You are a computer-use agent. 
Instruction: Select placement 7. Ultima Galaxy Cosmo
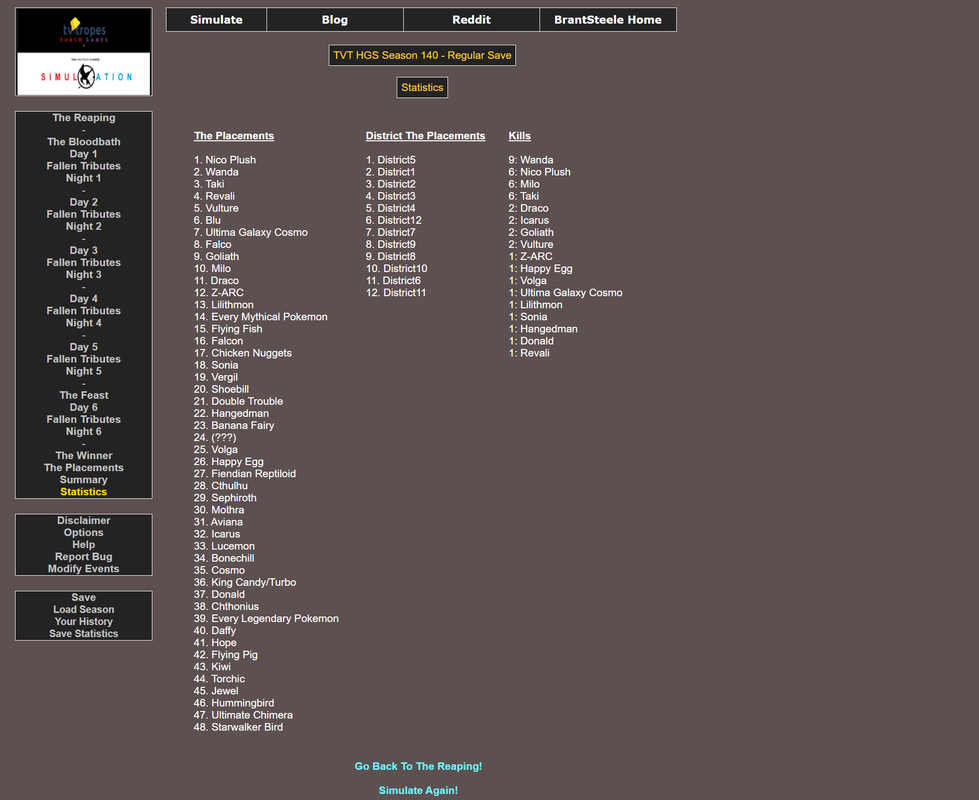pos(251,232)
